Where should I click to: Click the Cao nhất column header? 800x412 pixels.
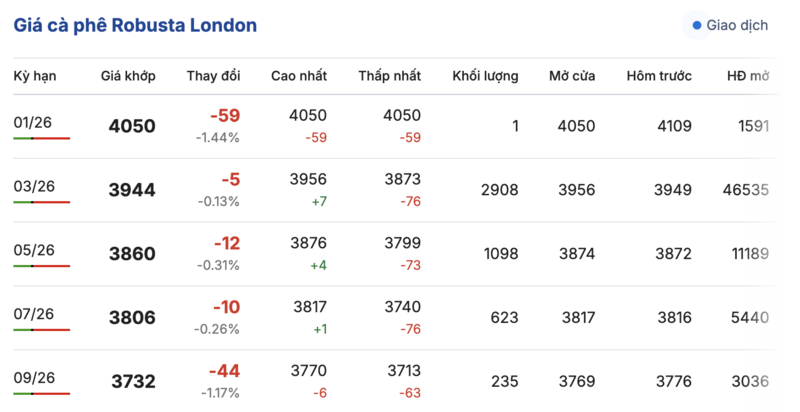[x=299, y=76]
